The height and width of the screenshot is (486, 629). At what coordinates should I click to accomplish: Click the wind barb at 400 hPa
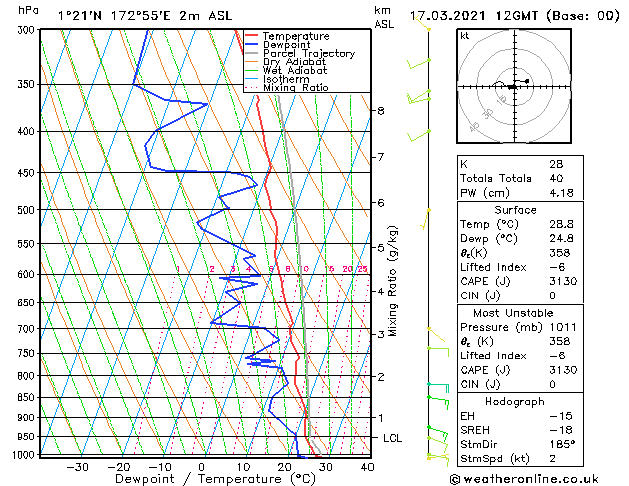(419, 136)
